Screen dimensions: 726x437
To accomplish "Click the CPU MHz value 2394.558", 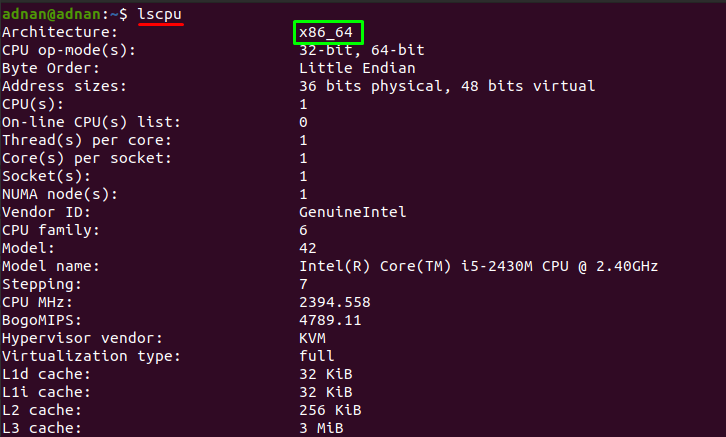I will [335, 302].
